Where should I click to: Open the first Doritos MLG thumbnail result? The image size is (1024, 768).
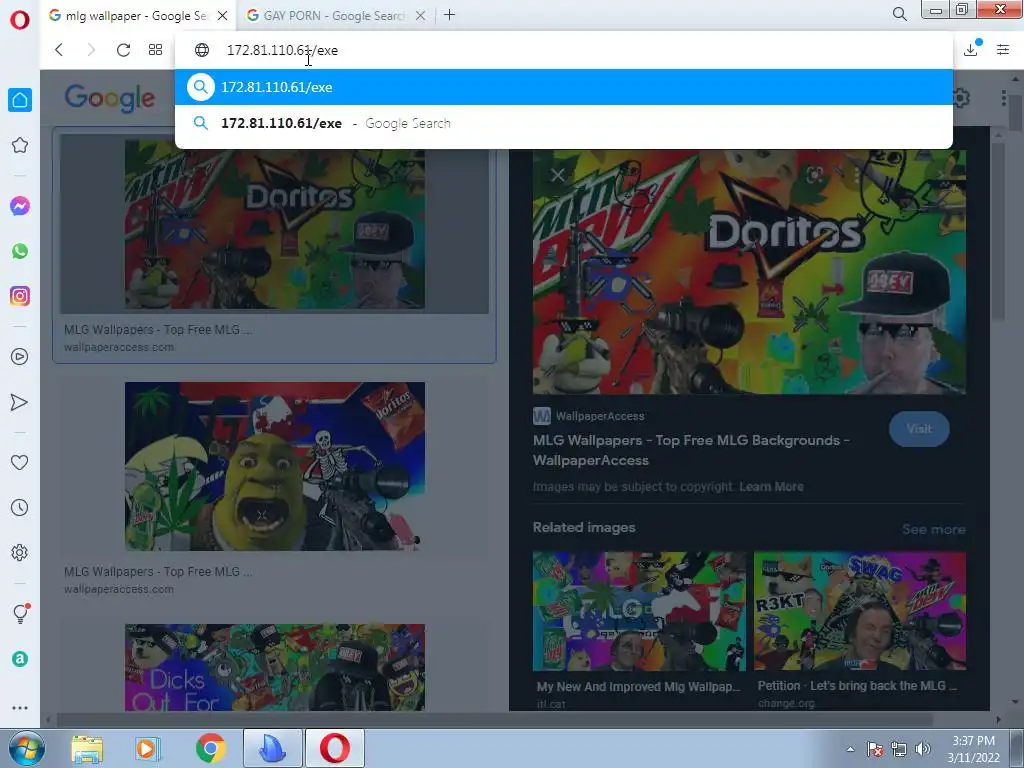point(275,225)
